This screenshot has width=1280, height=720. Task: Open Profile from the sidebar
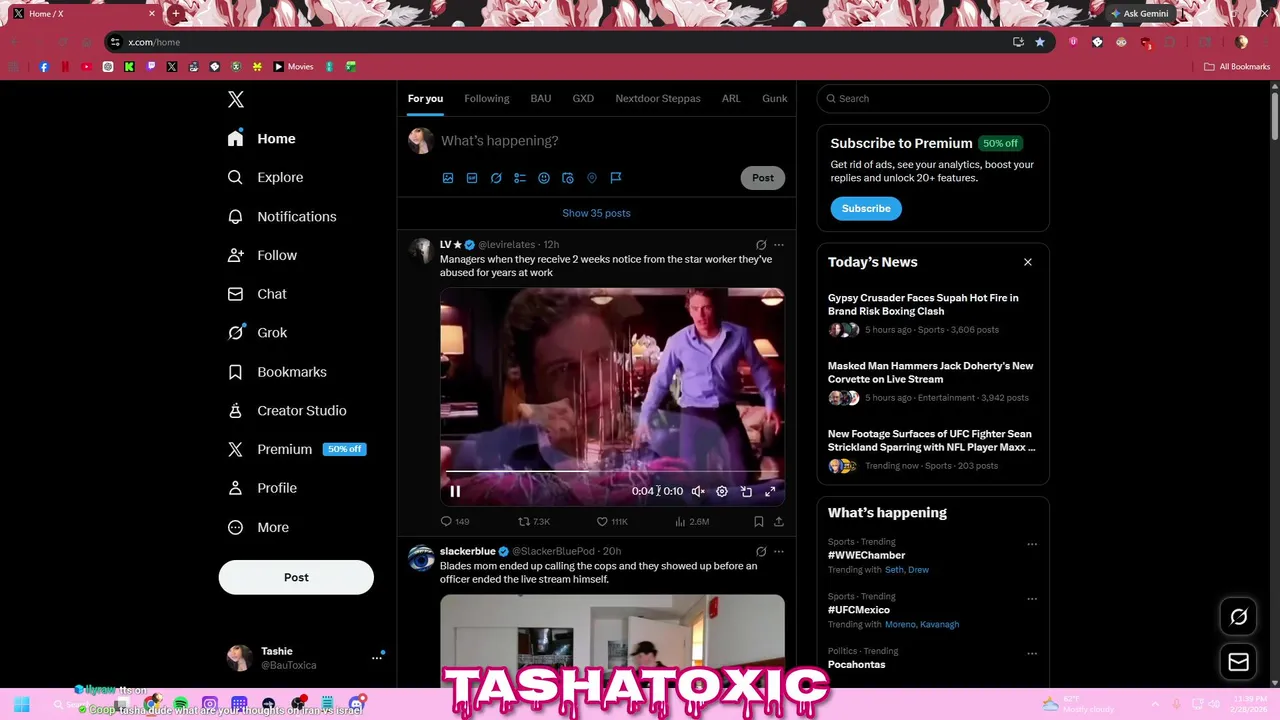pos(262,488)
